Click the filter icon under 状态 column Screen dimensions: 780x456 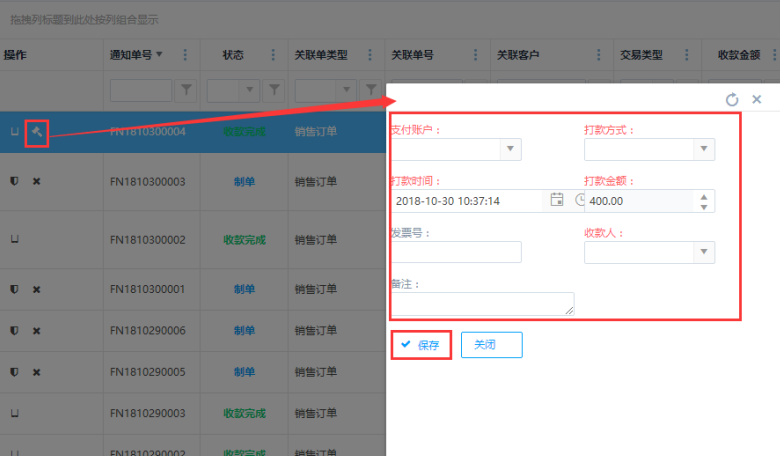274,90
